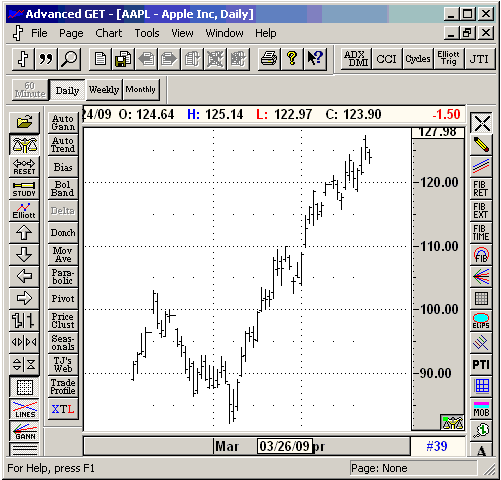Switch chart to Monthly timeframe
This screenshot has height=480, width=501.
pyautogui.click(x=141, y=89)
